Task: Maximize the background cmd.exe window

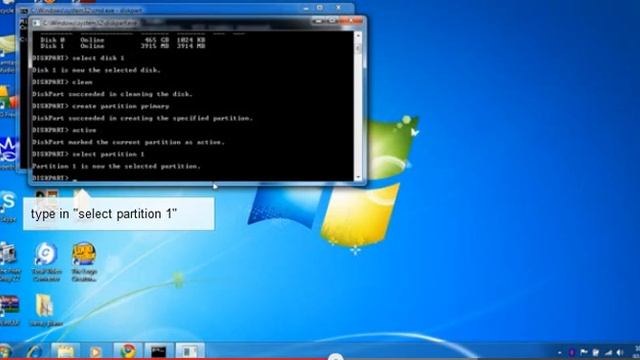Action: coord(320,8)
